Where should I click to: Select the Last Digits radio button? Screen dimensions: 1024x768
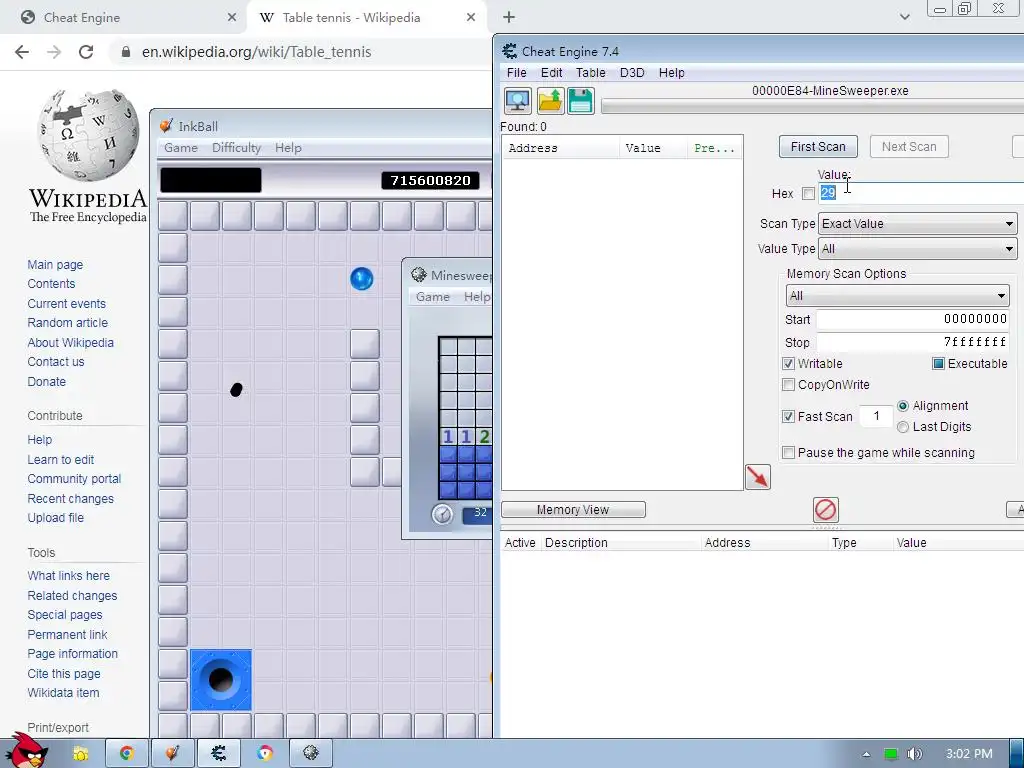click(x=903, y=427)
